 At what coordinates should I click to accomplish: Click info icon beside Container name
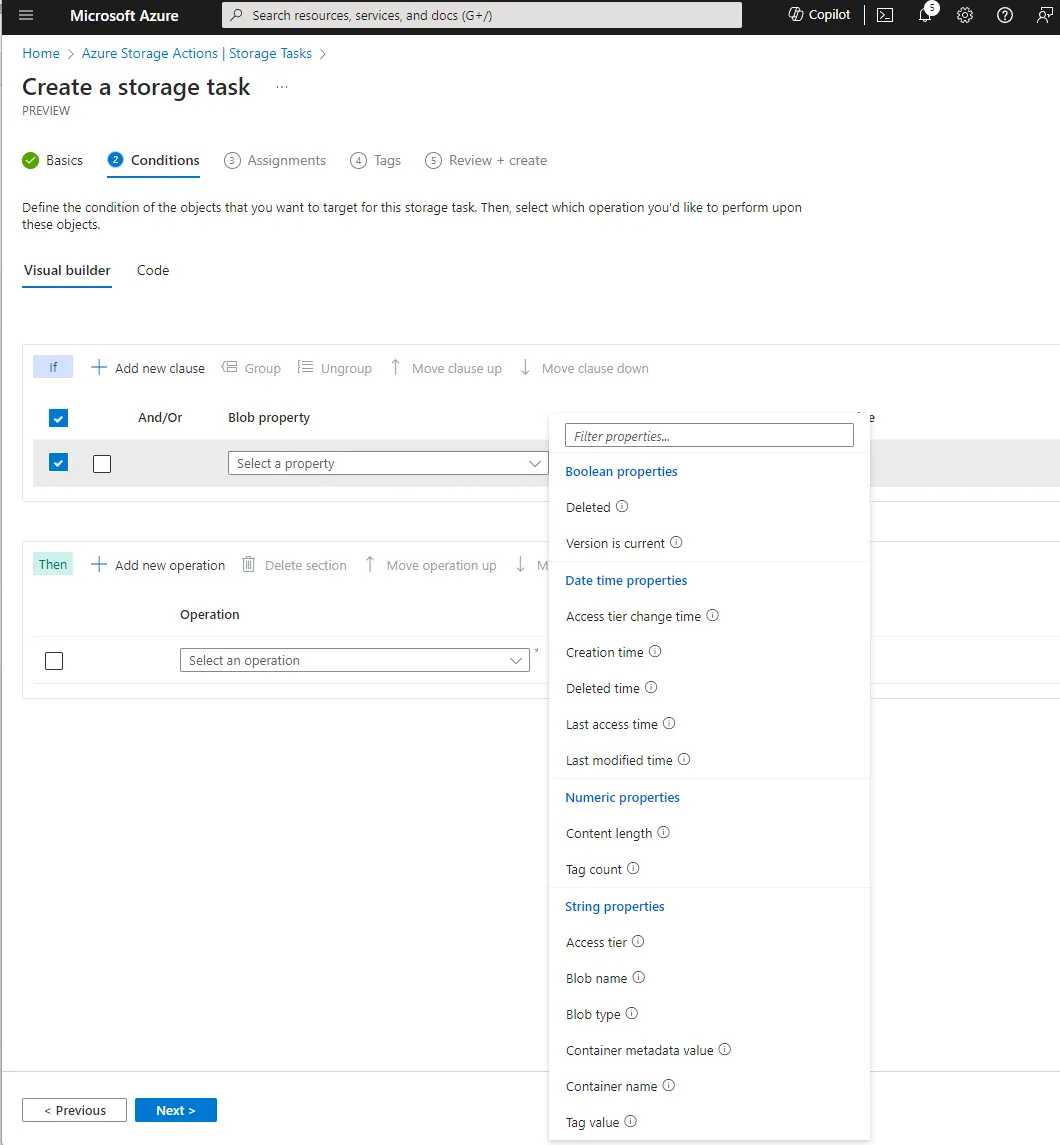click(669, 1085)
